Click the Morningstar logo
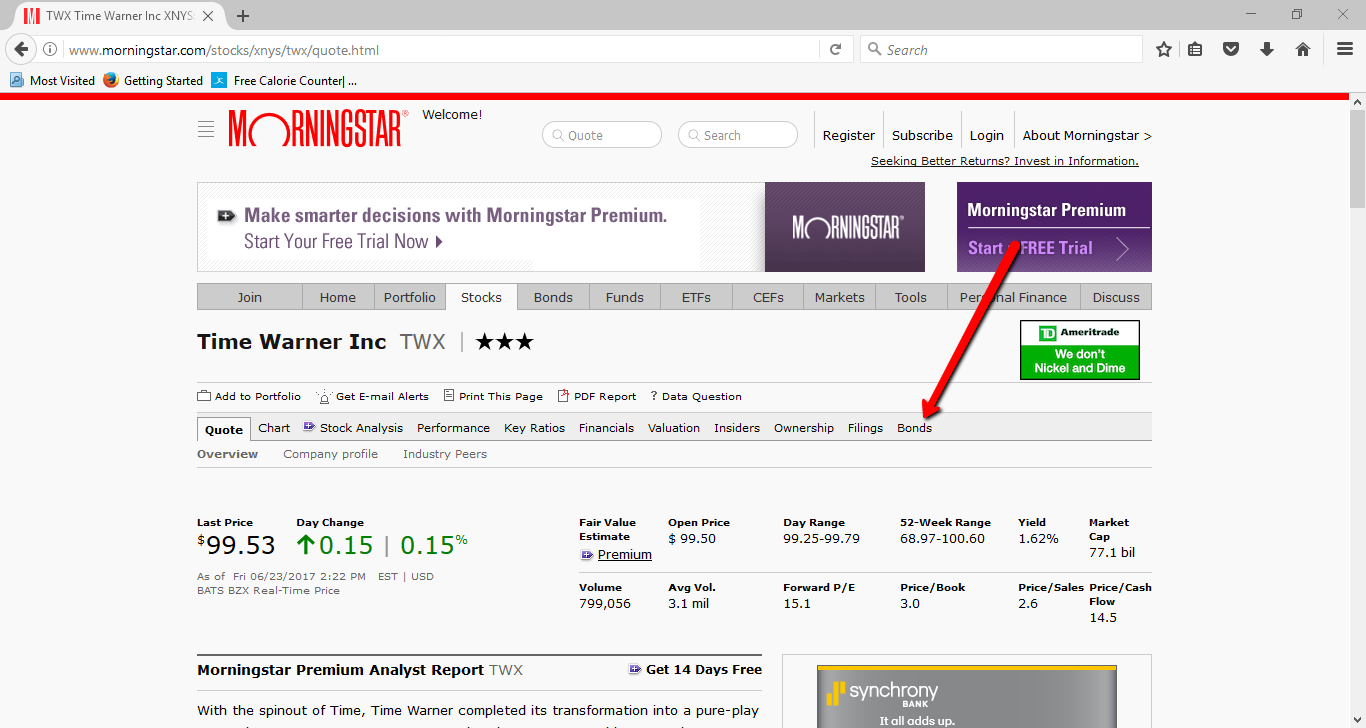Viewport: 1366px width, 728px height. (x=318, y=128)
